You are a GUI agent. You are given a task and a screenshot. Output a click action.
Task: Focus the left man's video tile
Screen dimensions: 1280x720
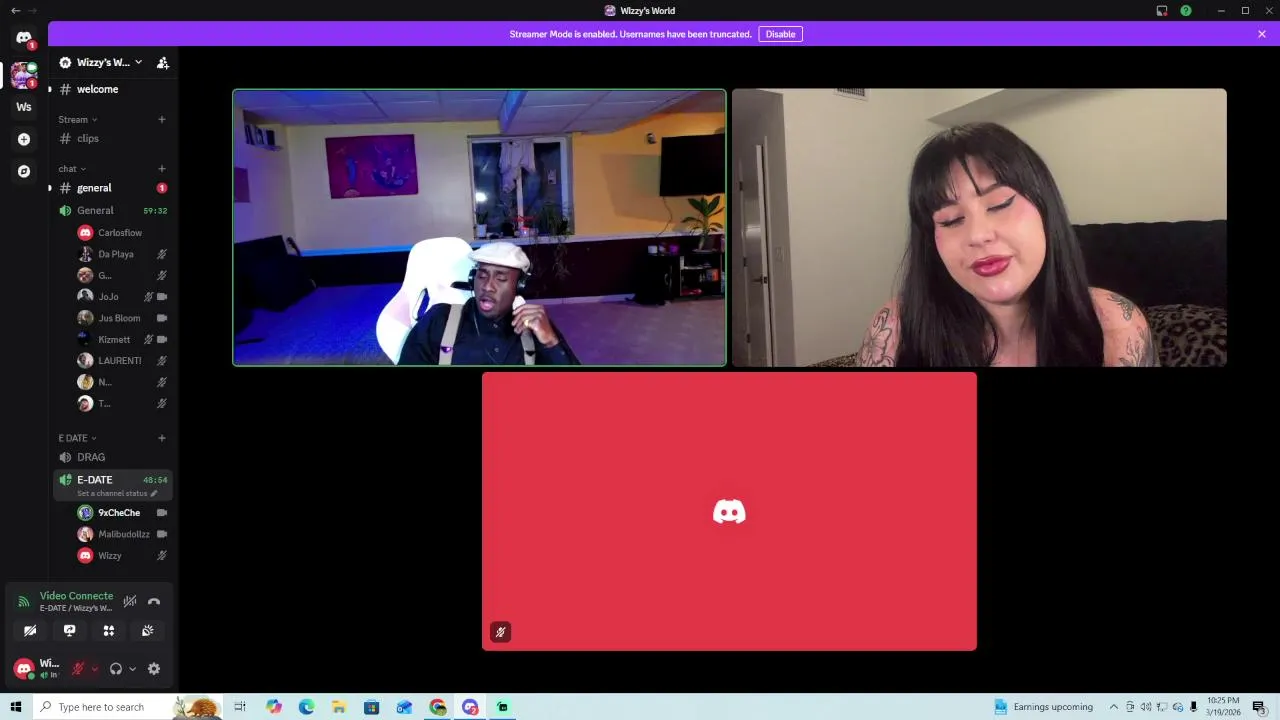479,228
